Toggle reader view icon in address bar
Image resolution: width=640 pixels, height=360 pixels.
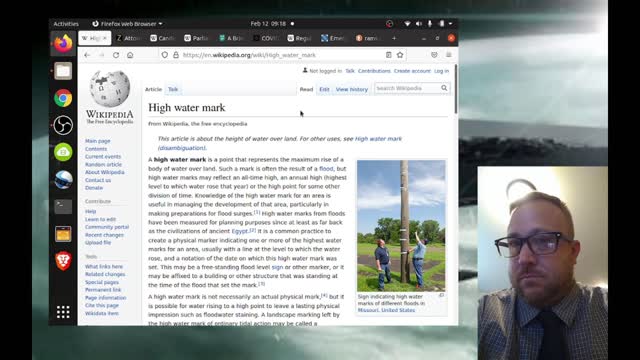point(389,55)
